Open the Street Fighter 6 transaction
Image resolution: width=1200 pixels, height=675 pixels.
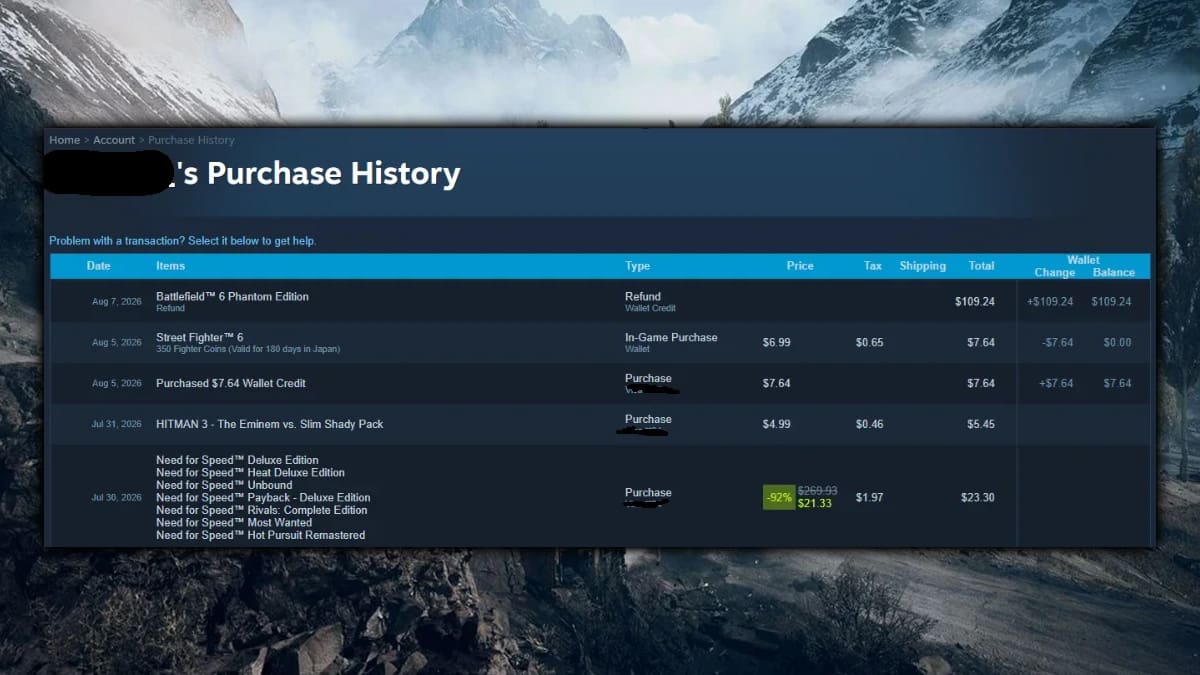(600, 342)
